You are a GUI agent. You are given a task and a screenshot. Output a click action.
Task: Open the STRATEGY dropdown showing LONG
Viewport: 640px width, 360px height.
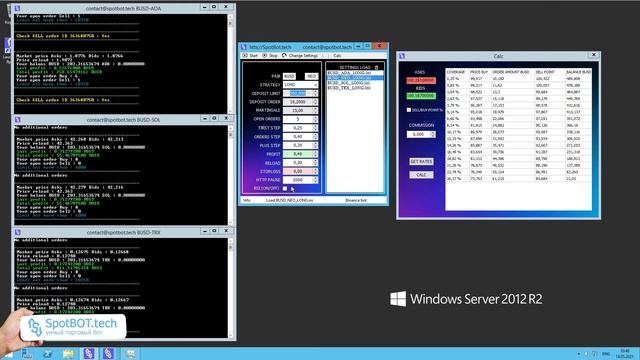300,84
